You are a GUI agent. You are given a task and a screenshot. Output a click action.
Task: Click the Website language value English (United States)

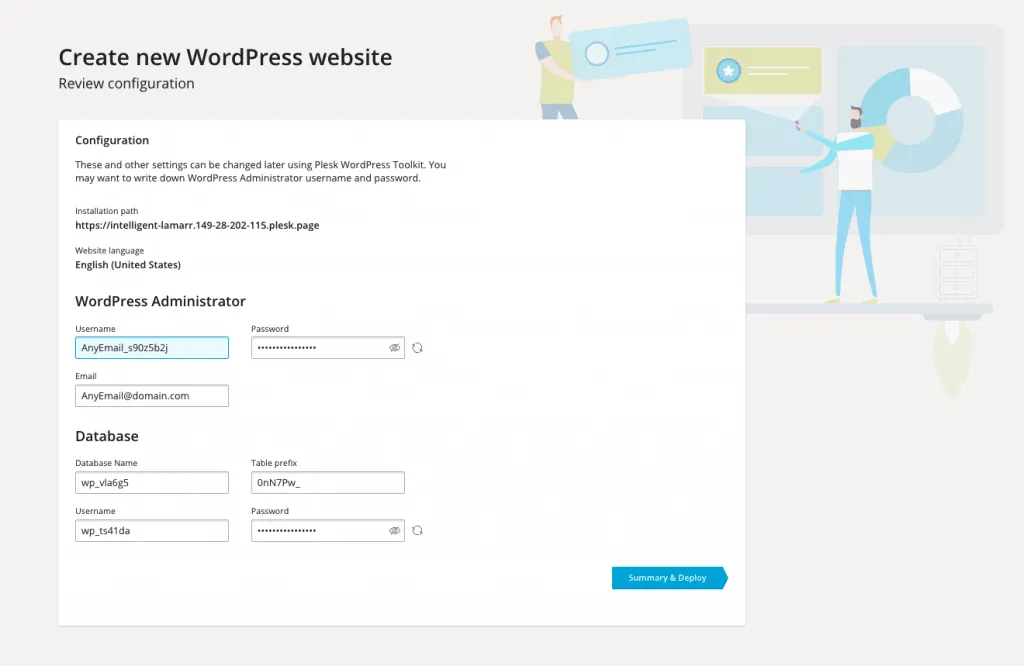(x=128, y=264)
